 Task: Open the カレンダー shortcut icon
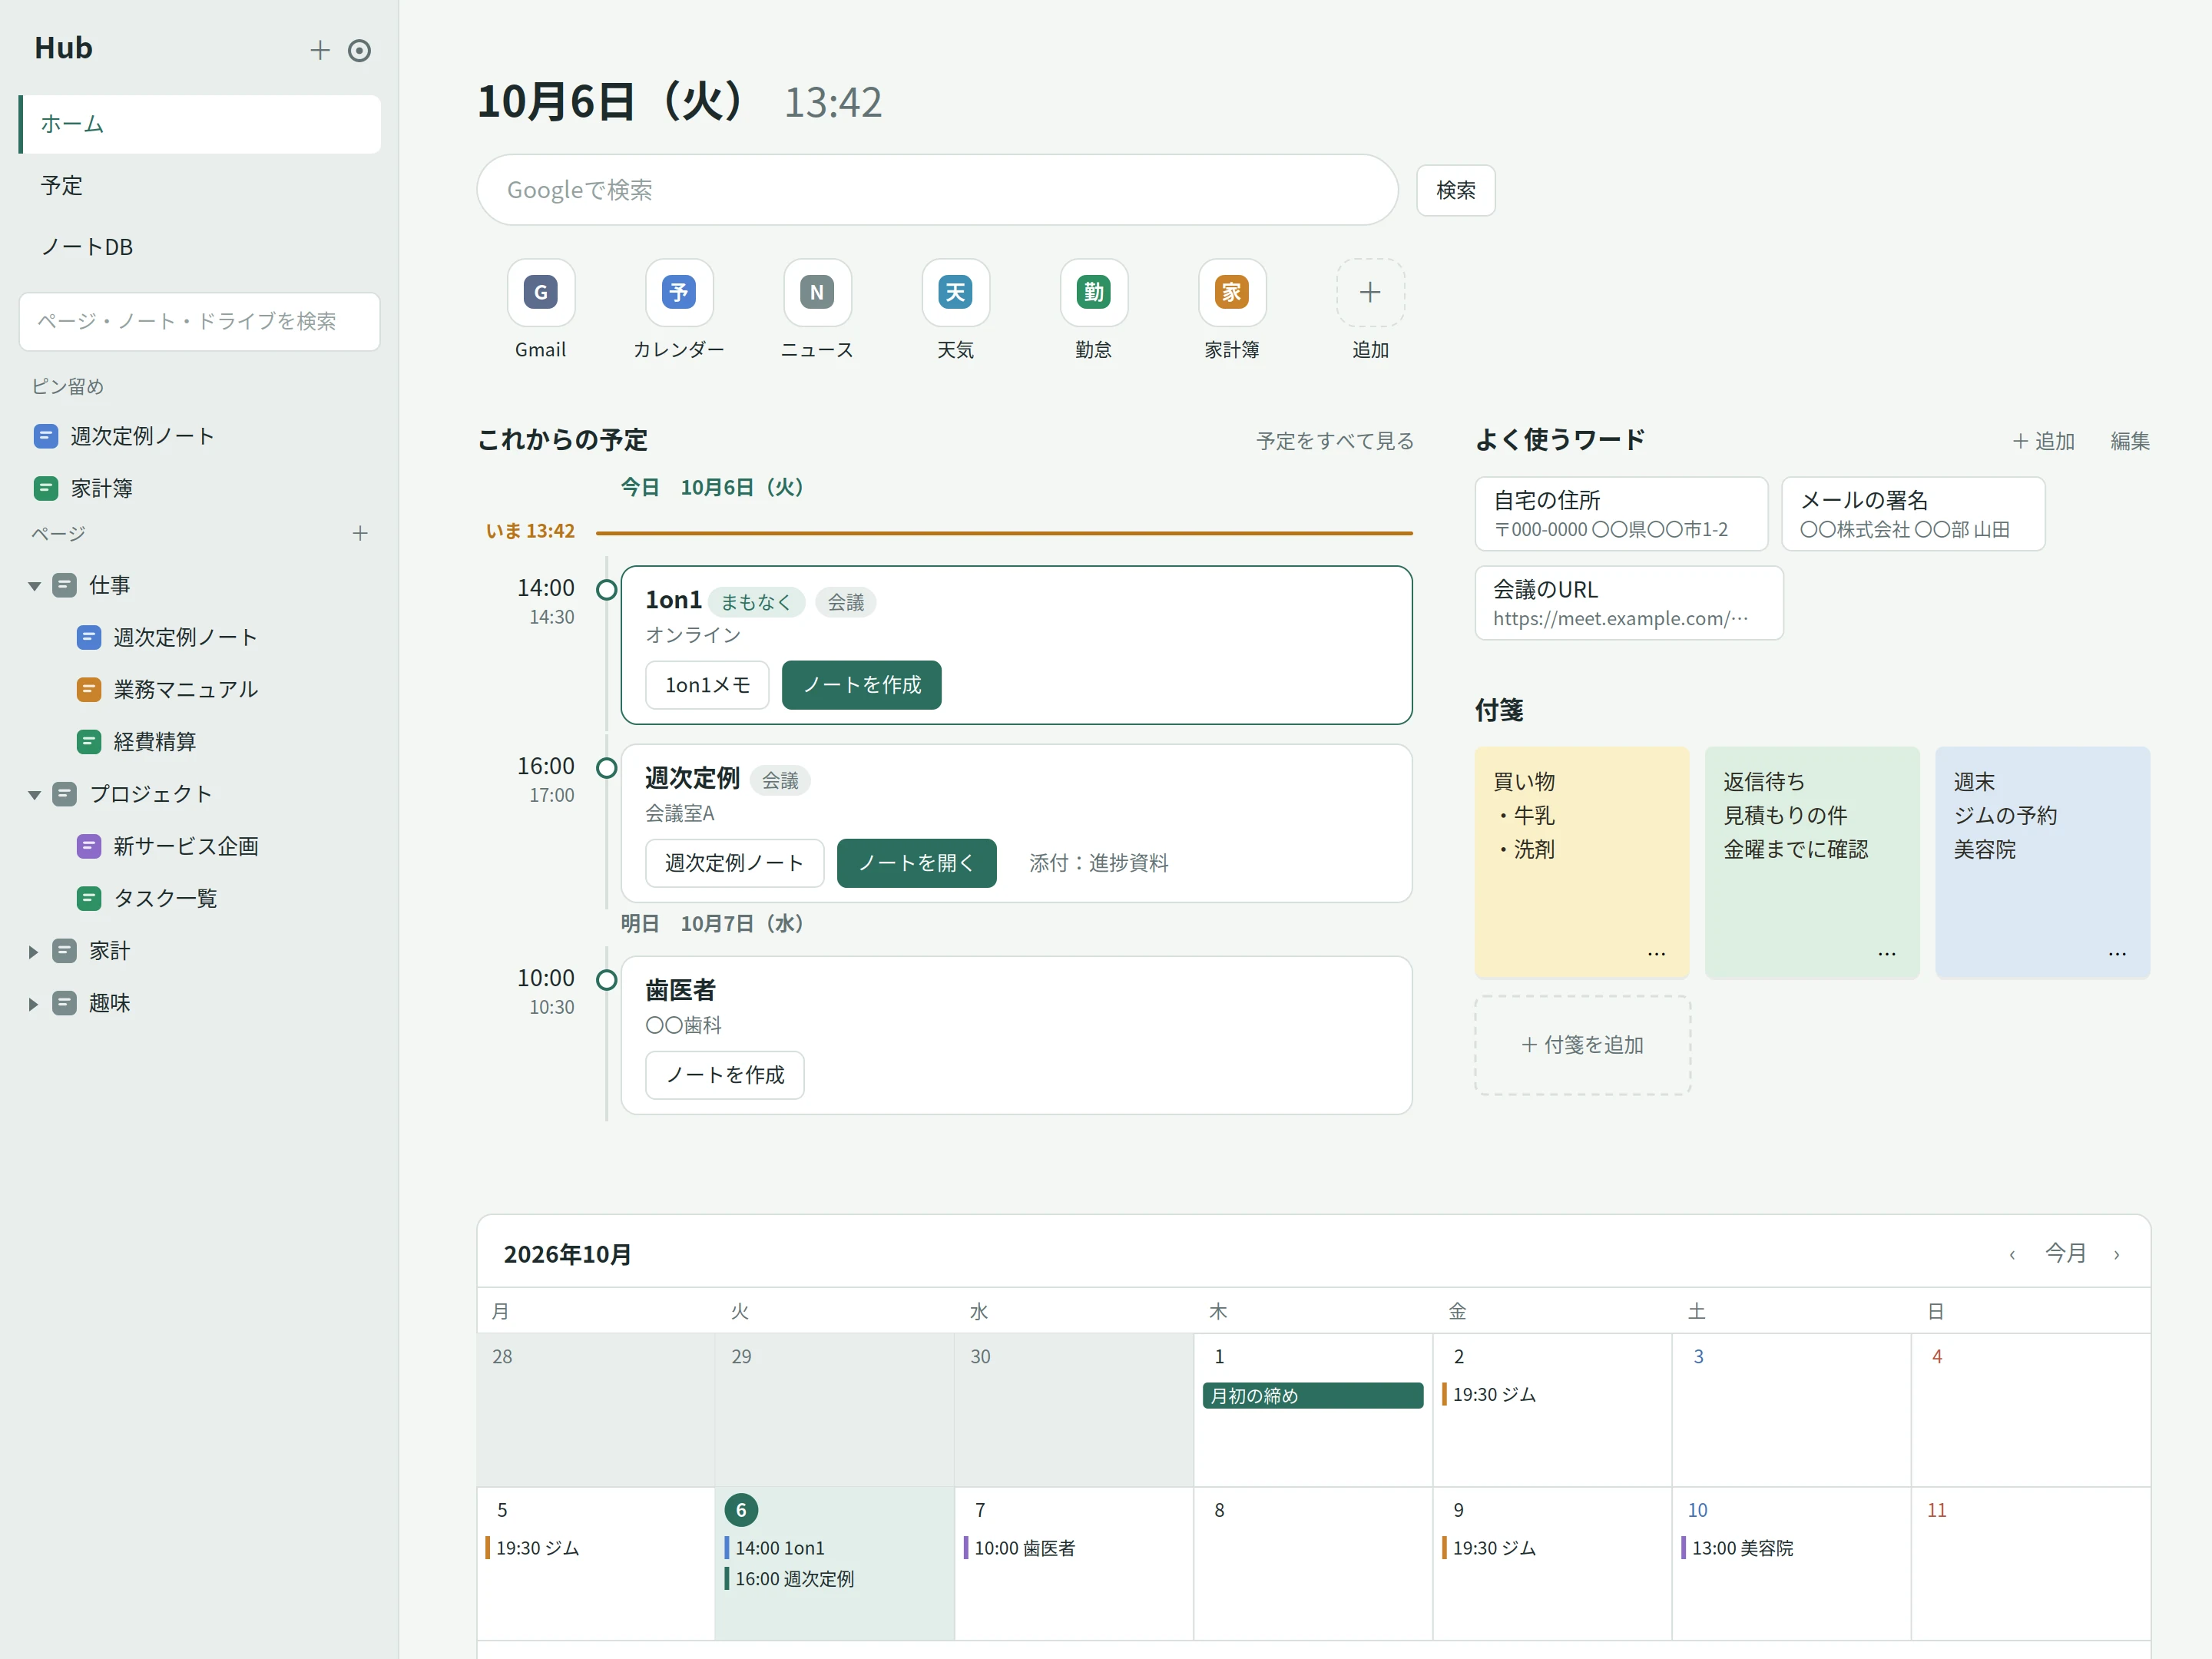[679, 292]
